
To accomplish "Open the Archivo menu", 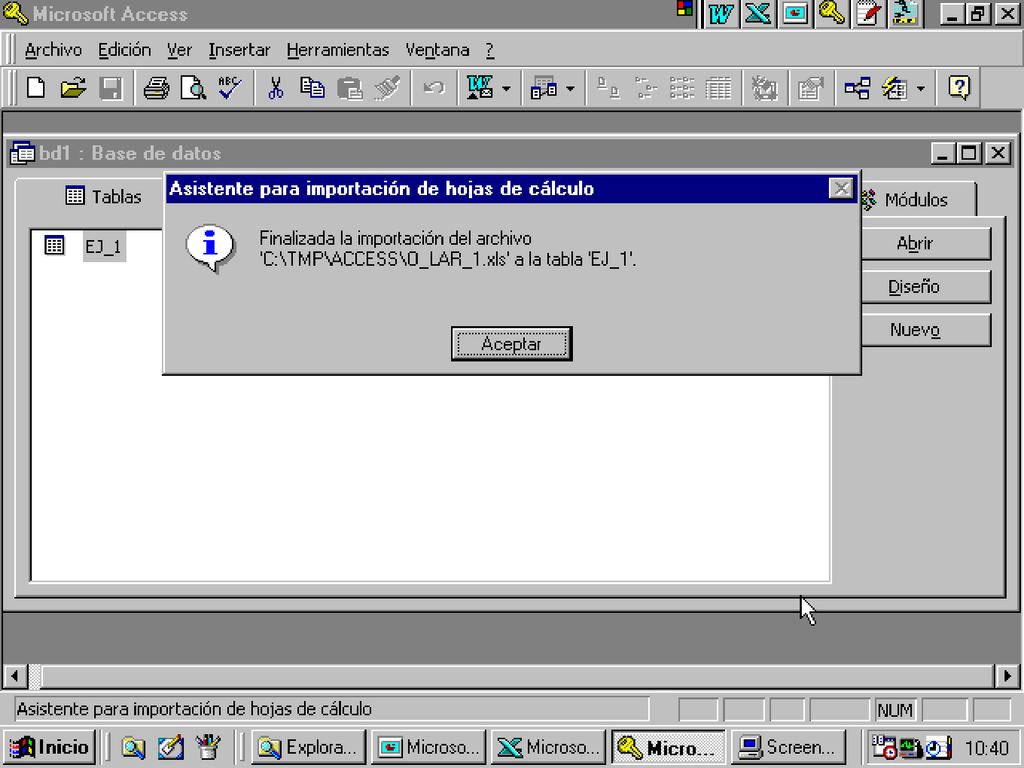I will [53, 50].
